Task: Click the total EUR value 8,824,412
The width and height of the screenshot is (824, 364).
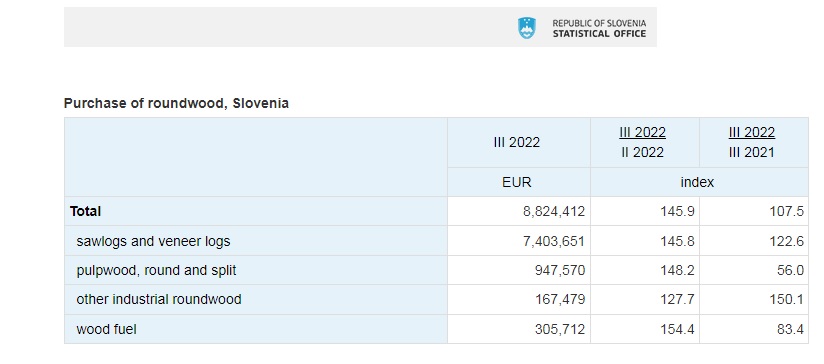Action: [554, 212]
